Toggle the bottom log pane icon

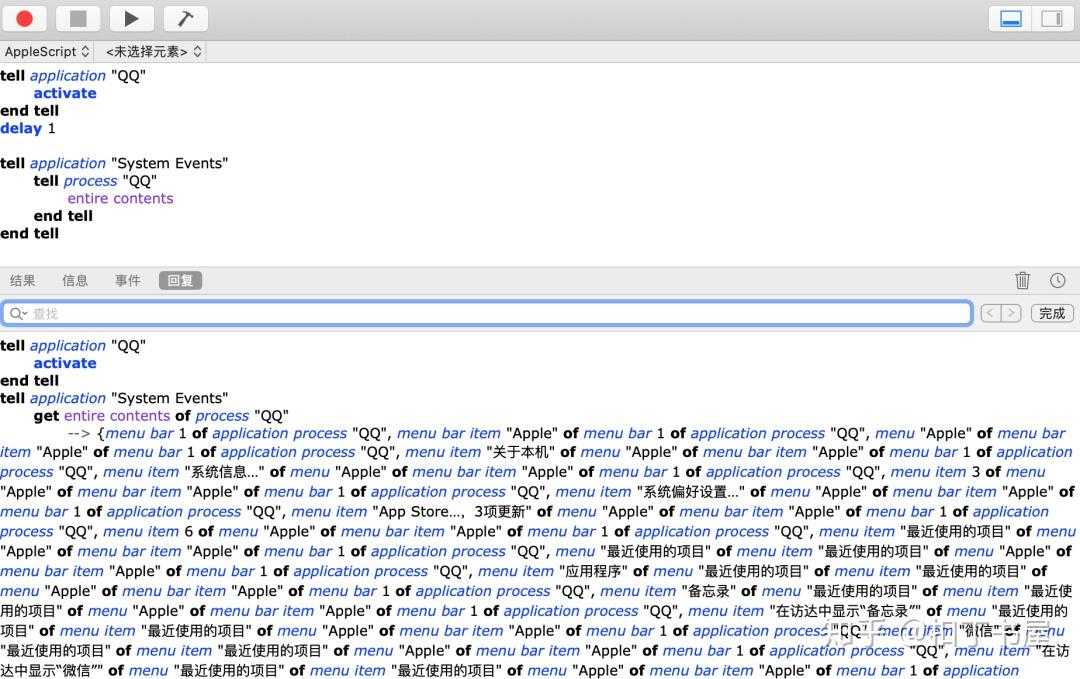coord(1009,18)
